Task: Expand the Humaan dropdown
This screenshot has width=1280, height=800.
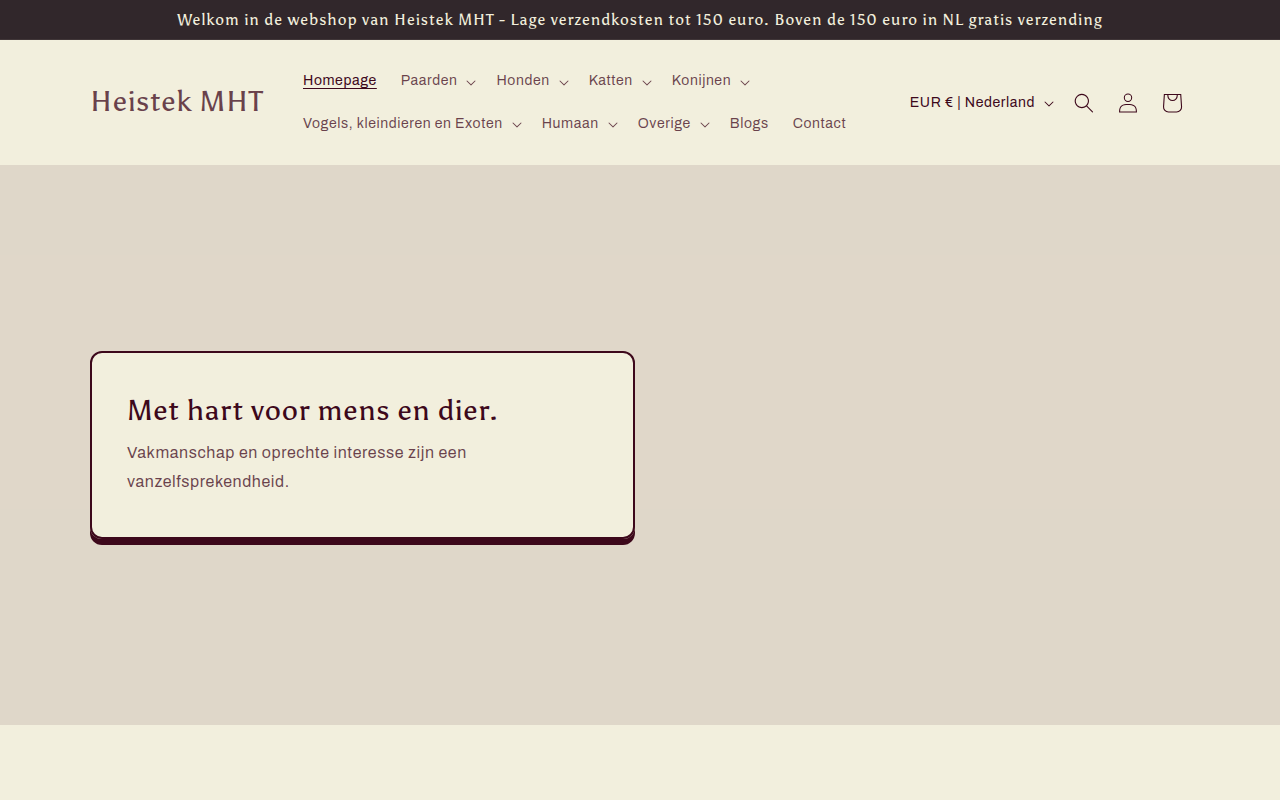Action: tap(579, 124)
